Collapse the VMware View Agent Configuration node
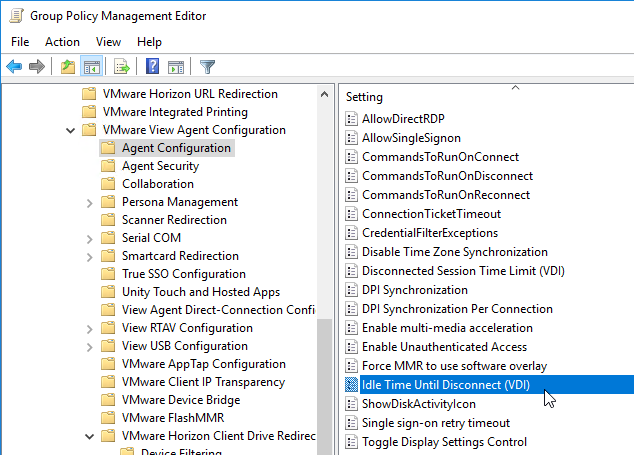 (71, 131)
